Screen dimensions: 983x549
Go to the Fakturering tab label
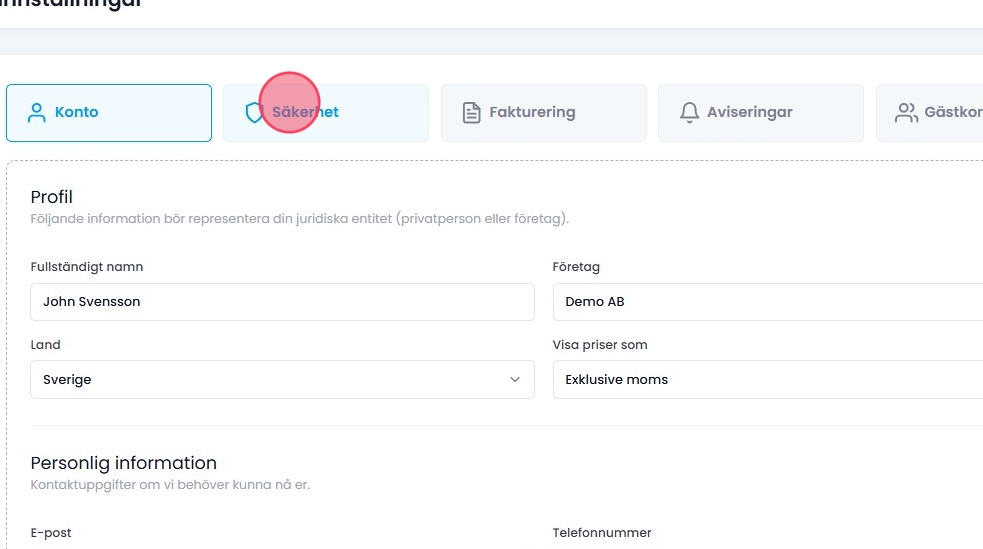(x=532, y=113)
